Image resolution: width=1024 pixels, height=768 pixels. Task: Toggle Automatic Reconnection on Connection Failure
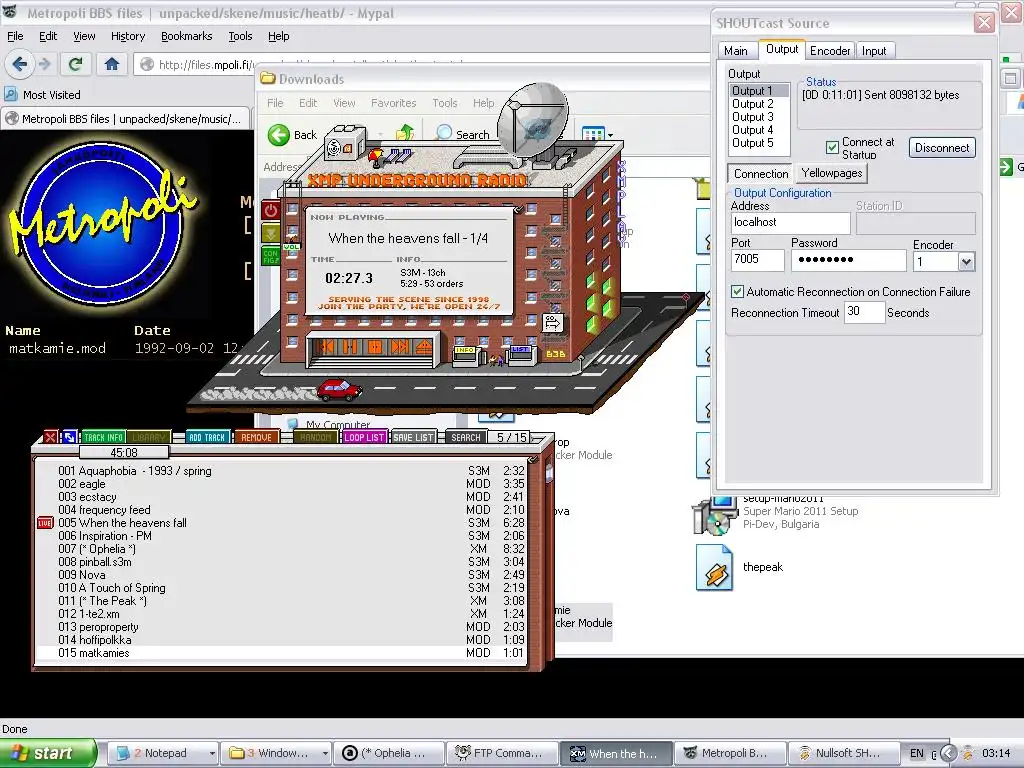point(737,291)
